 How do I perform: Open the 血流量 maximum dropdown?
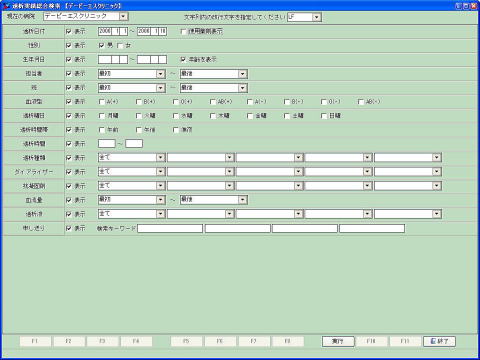243,200
